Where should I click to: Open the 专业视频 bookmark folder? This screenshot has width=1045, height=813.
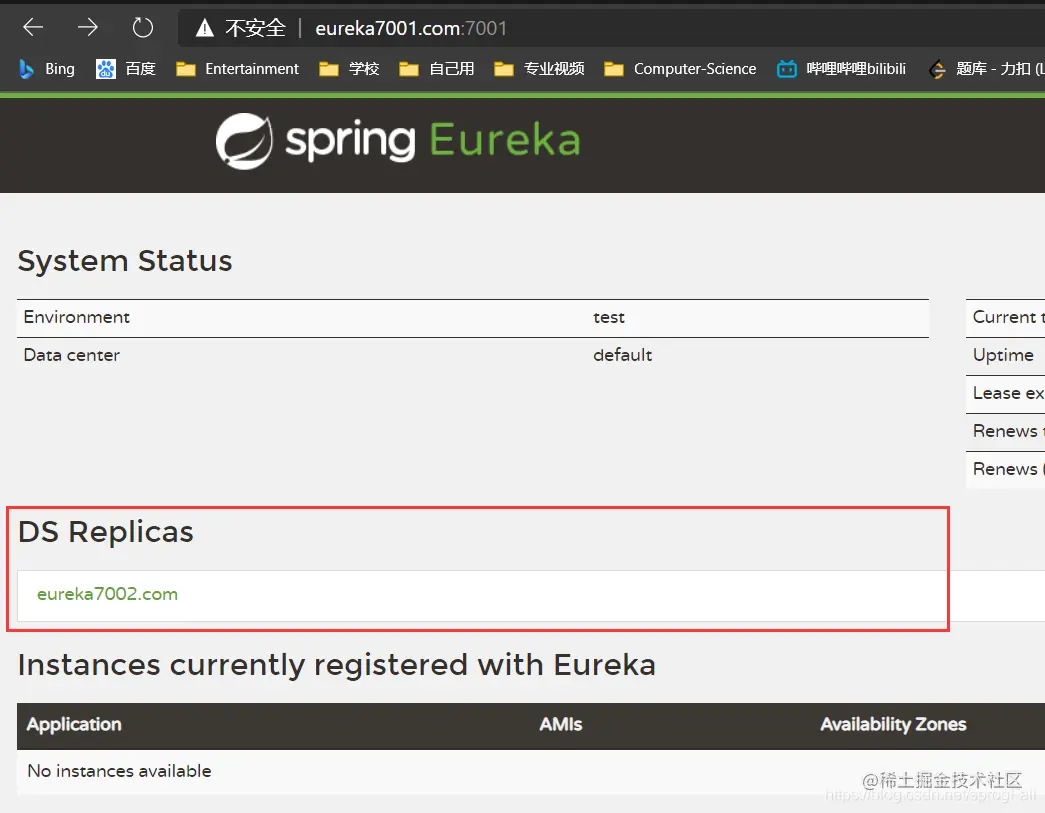point(539,69)
